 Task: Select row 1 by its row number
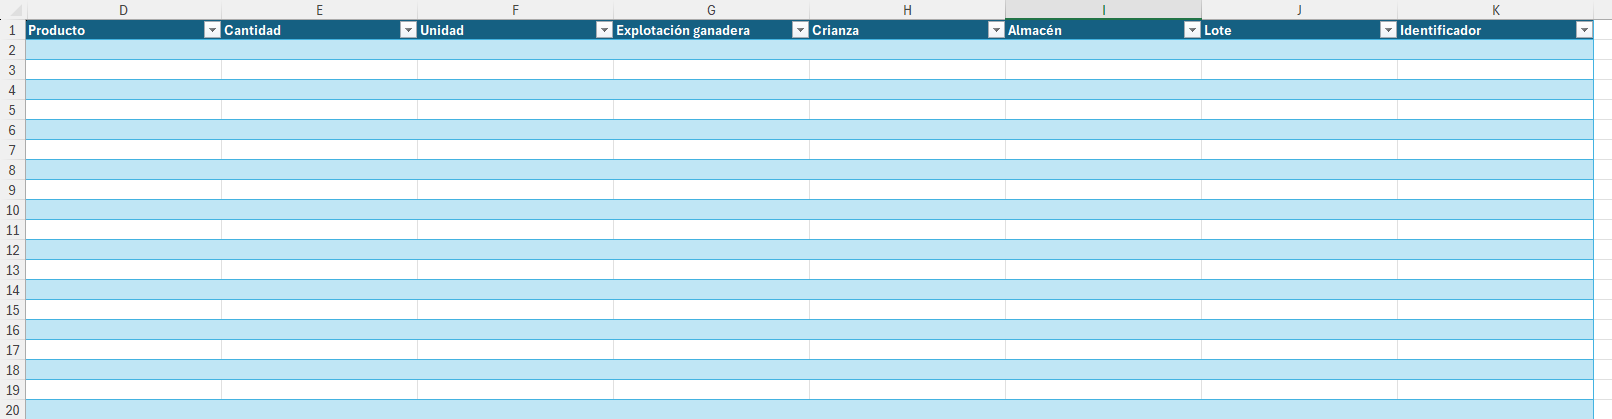12,30
